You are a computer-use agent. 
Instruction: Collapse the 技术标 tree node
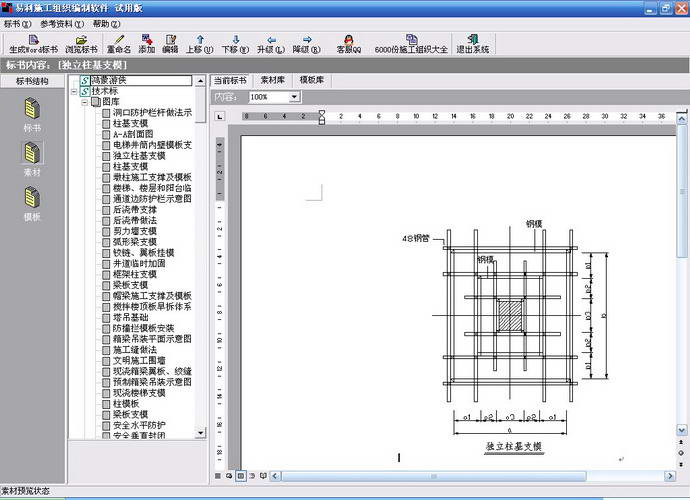[74, 92]
